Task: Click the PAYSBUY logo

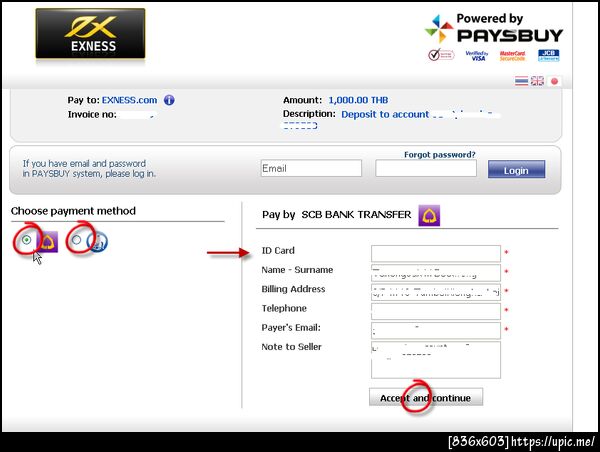Action: point(494,29)
